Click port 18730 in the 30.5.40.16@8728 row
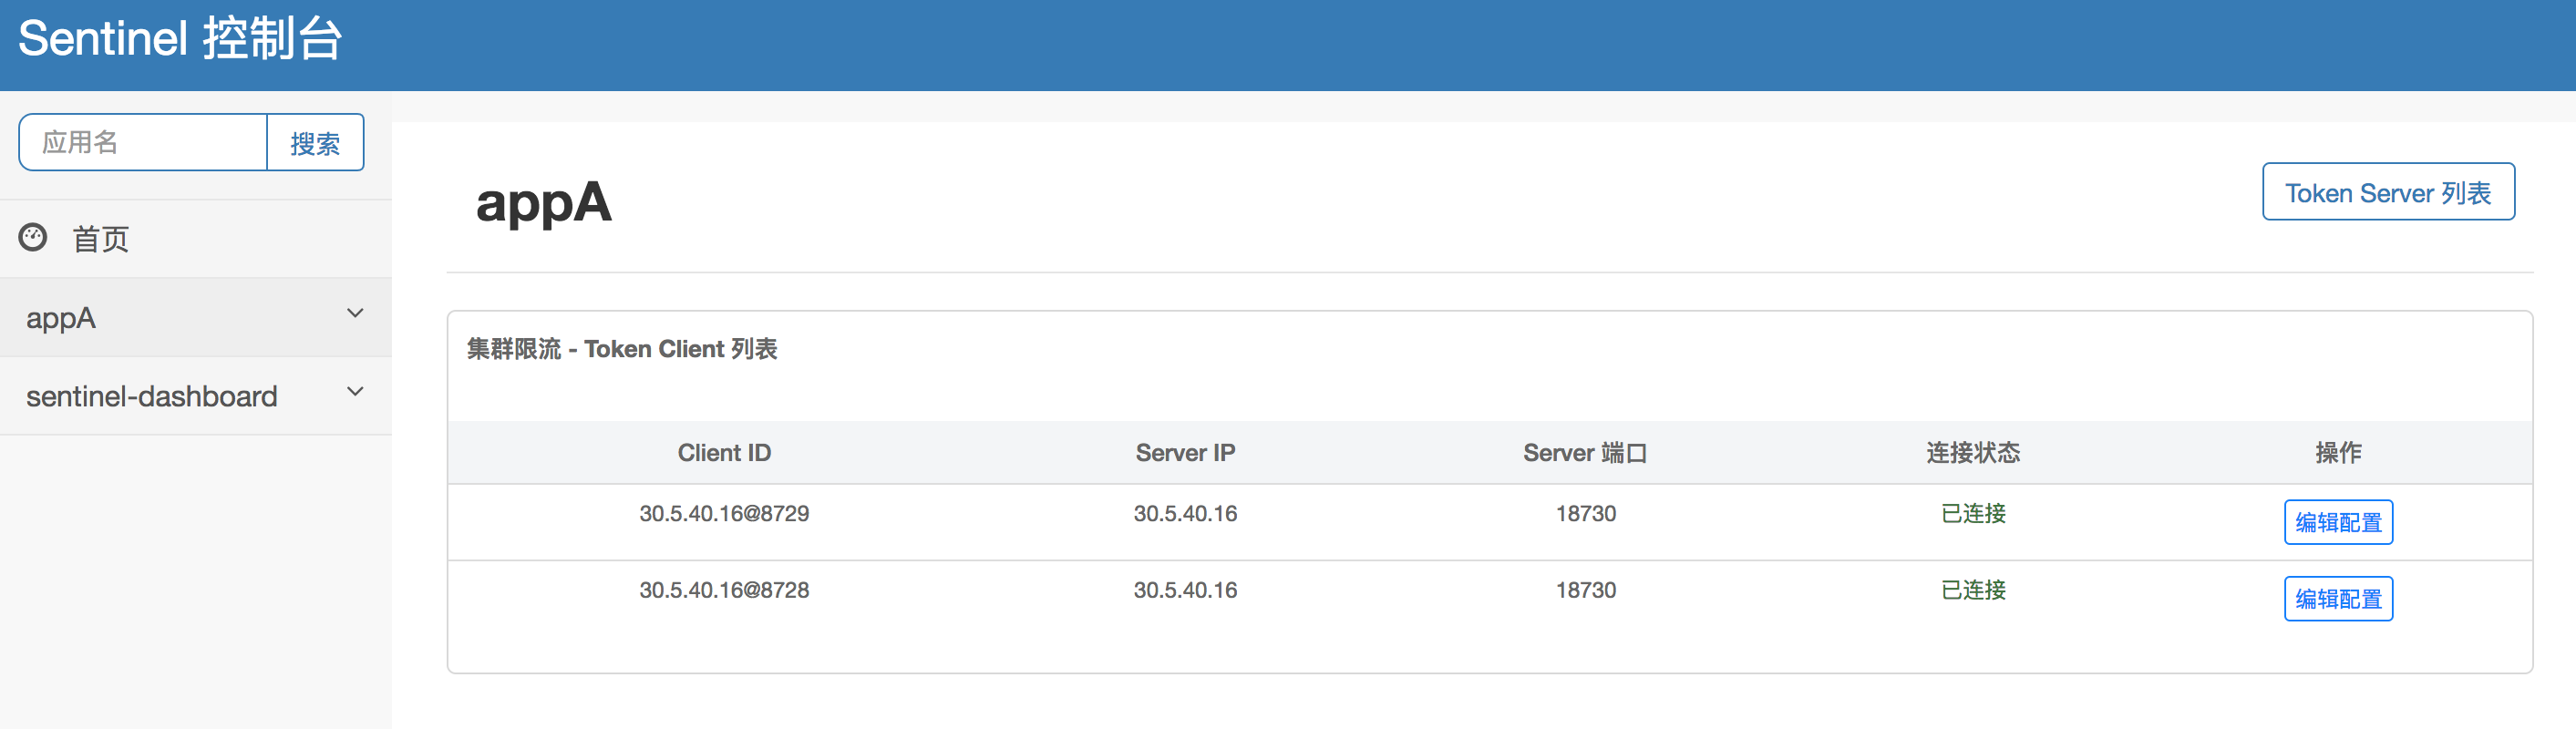The width and height of the screenshot is (2576, 729). coord(1585,590)
